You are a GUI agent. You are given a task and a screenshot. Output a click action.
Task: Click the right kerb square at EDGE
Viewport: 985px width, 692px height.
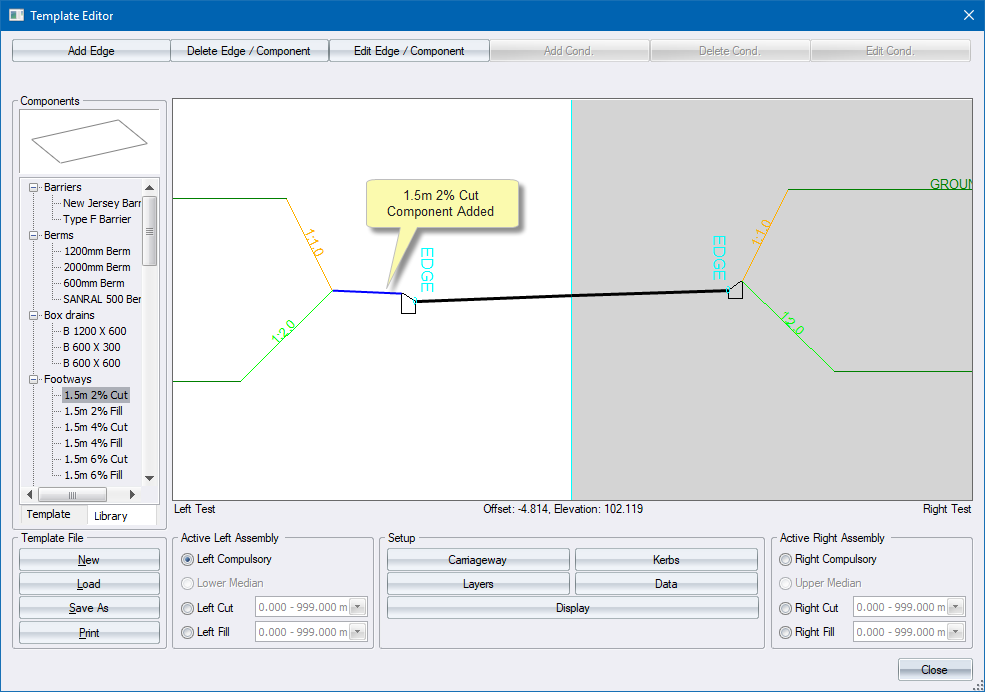[x=735, y=290]
